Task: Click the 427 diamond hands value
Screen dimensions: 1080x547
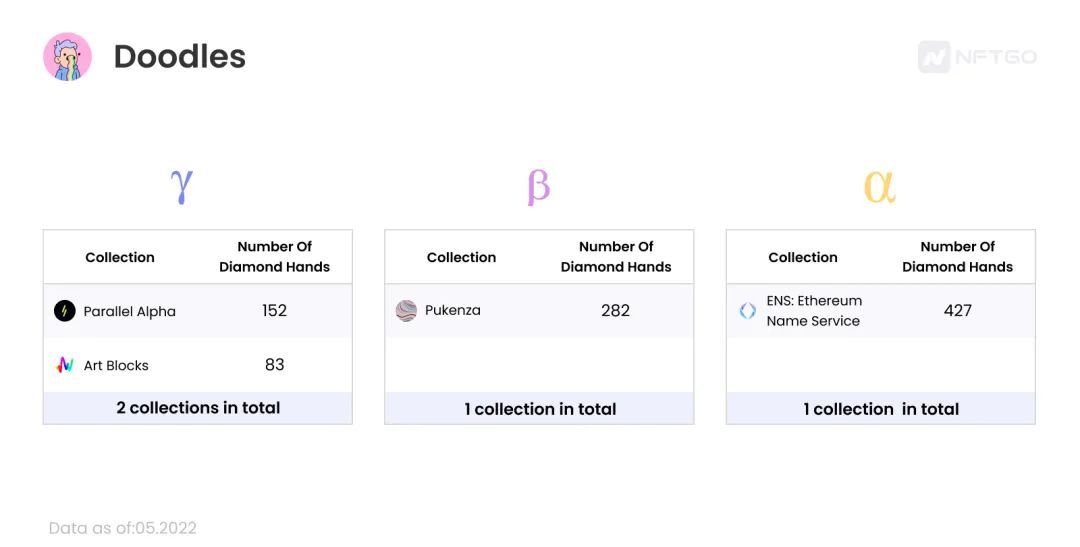Action: coord(957,311)
